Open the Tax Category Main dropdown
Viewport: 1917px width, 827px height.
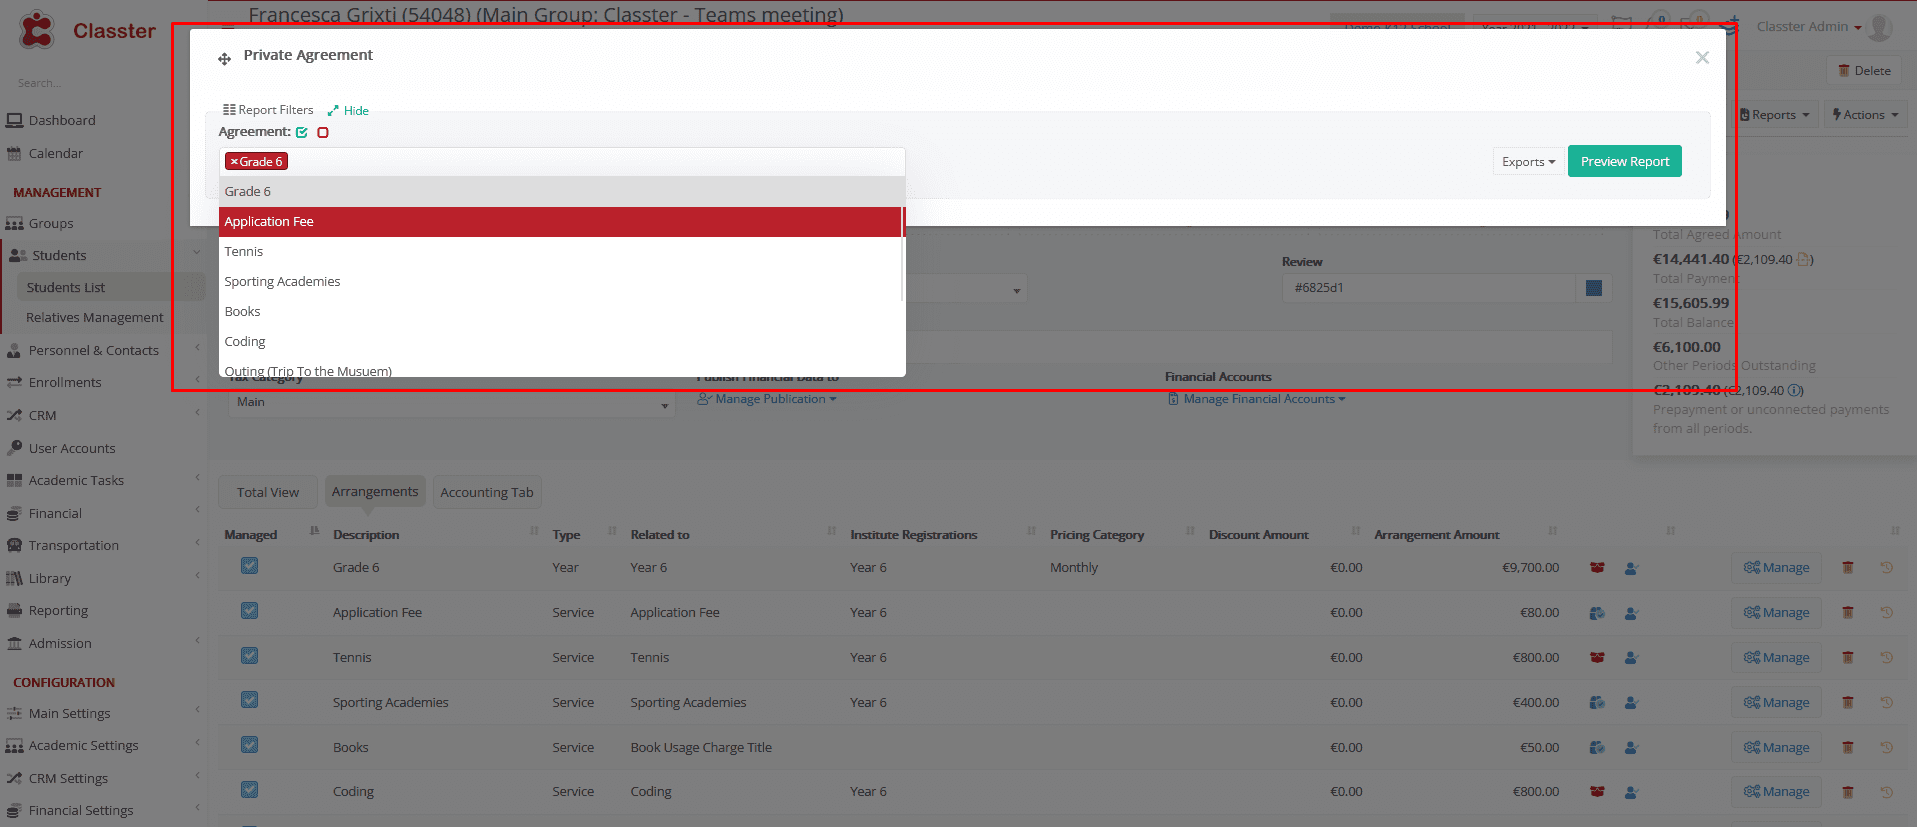click(451, 402)
